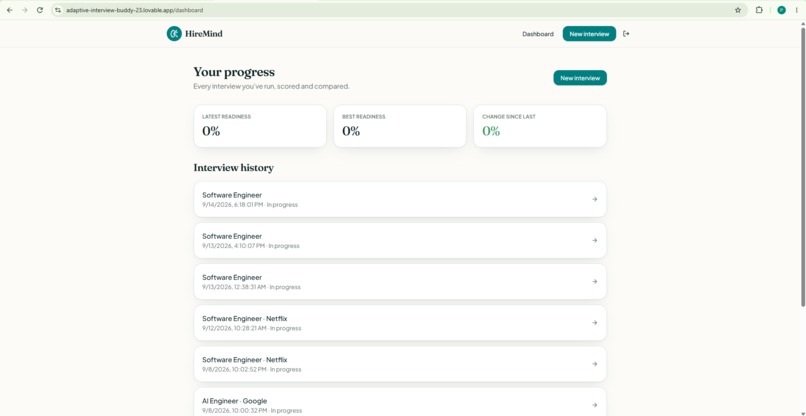Open Dashboard in the top navigation
806x416 pixels.
[x=538, y=34]
